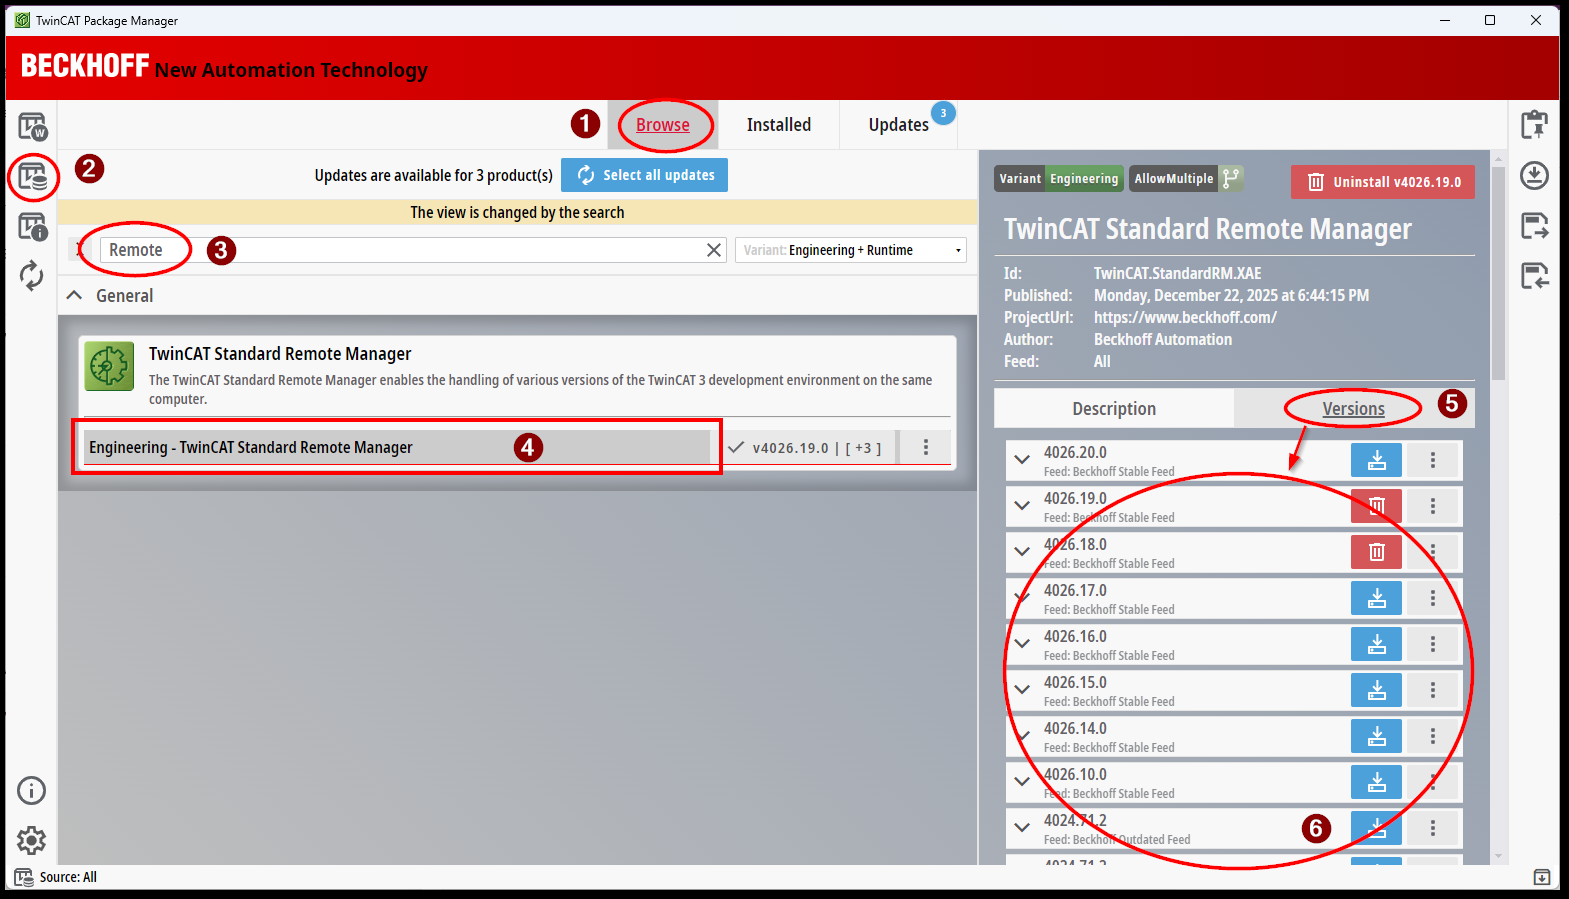Toggle the Variant Engineering badge

click(x=1059, y=179)
